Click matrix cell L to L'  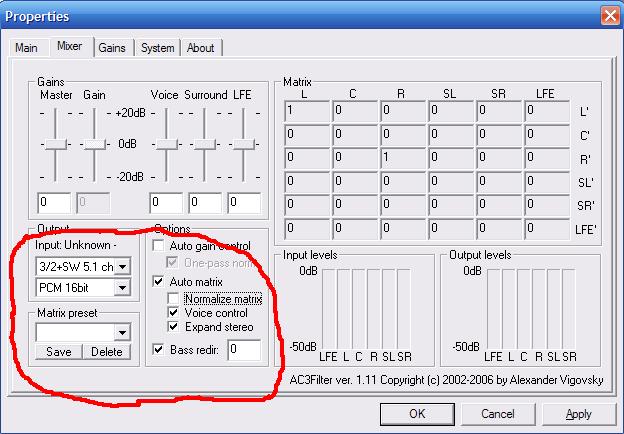click(307, 111)
